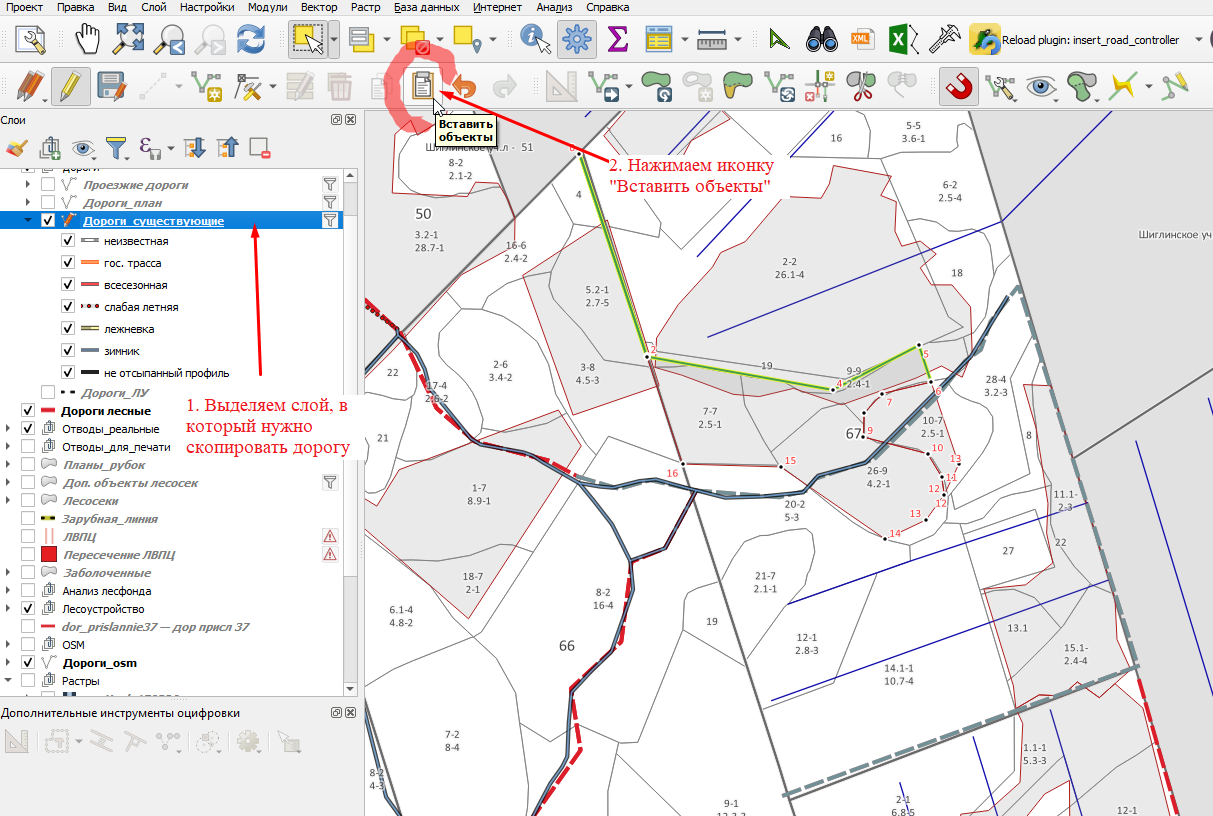
Task: Open the Вектор menu
Action: pos(318,7)
